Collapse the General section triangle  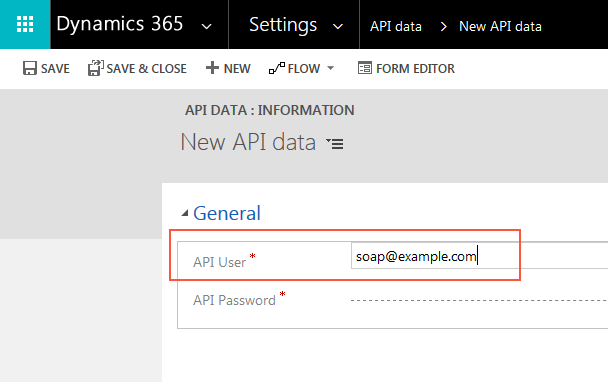coord(185,213)
